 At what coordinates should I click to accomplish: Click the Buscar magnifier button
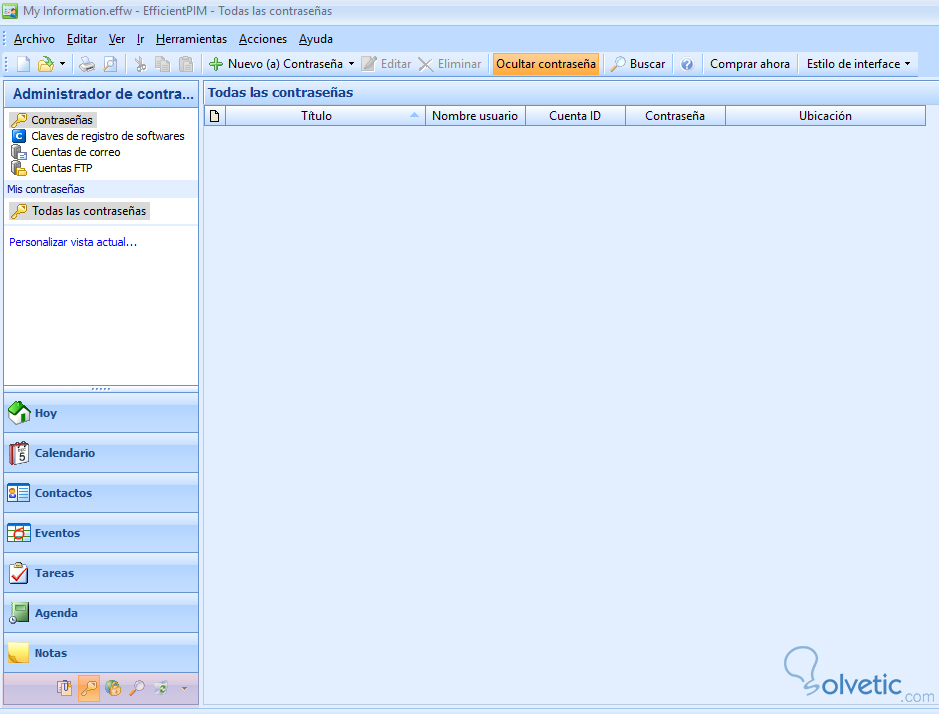pyautogui.click(x=638, y=64)
